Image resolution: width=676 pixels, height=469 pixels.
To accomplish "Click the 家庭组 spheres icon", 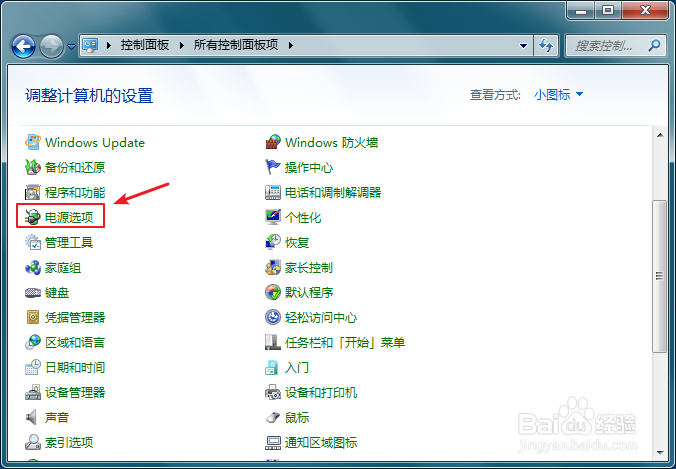I will click(33, 267).
